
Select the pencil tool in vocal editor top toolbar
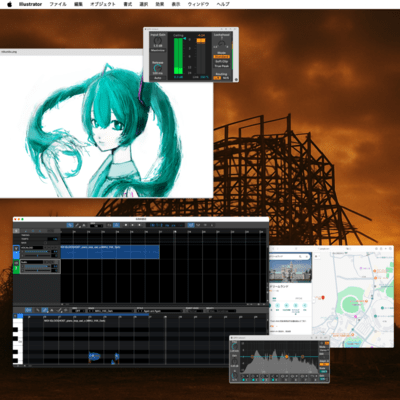[x=77, y=225]
